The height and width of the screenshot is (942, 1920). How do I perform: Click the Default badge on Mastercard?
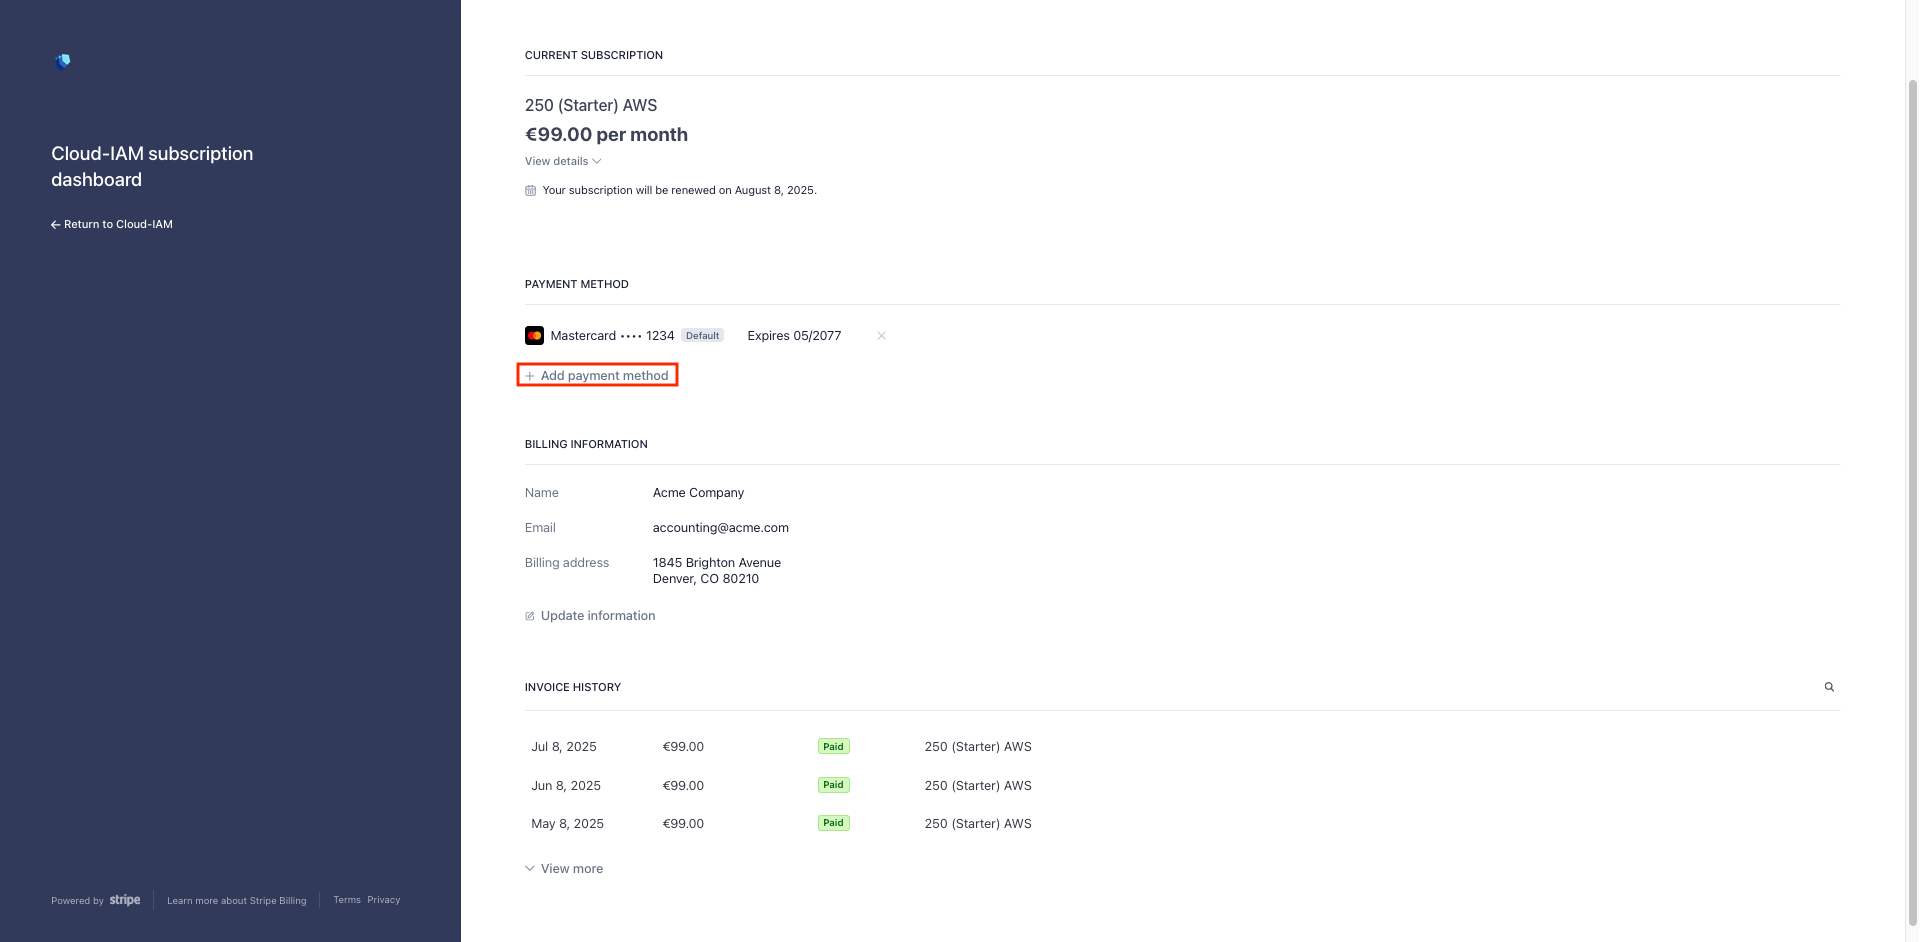[x=702, y=336]
